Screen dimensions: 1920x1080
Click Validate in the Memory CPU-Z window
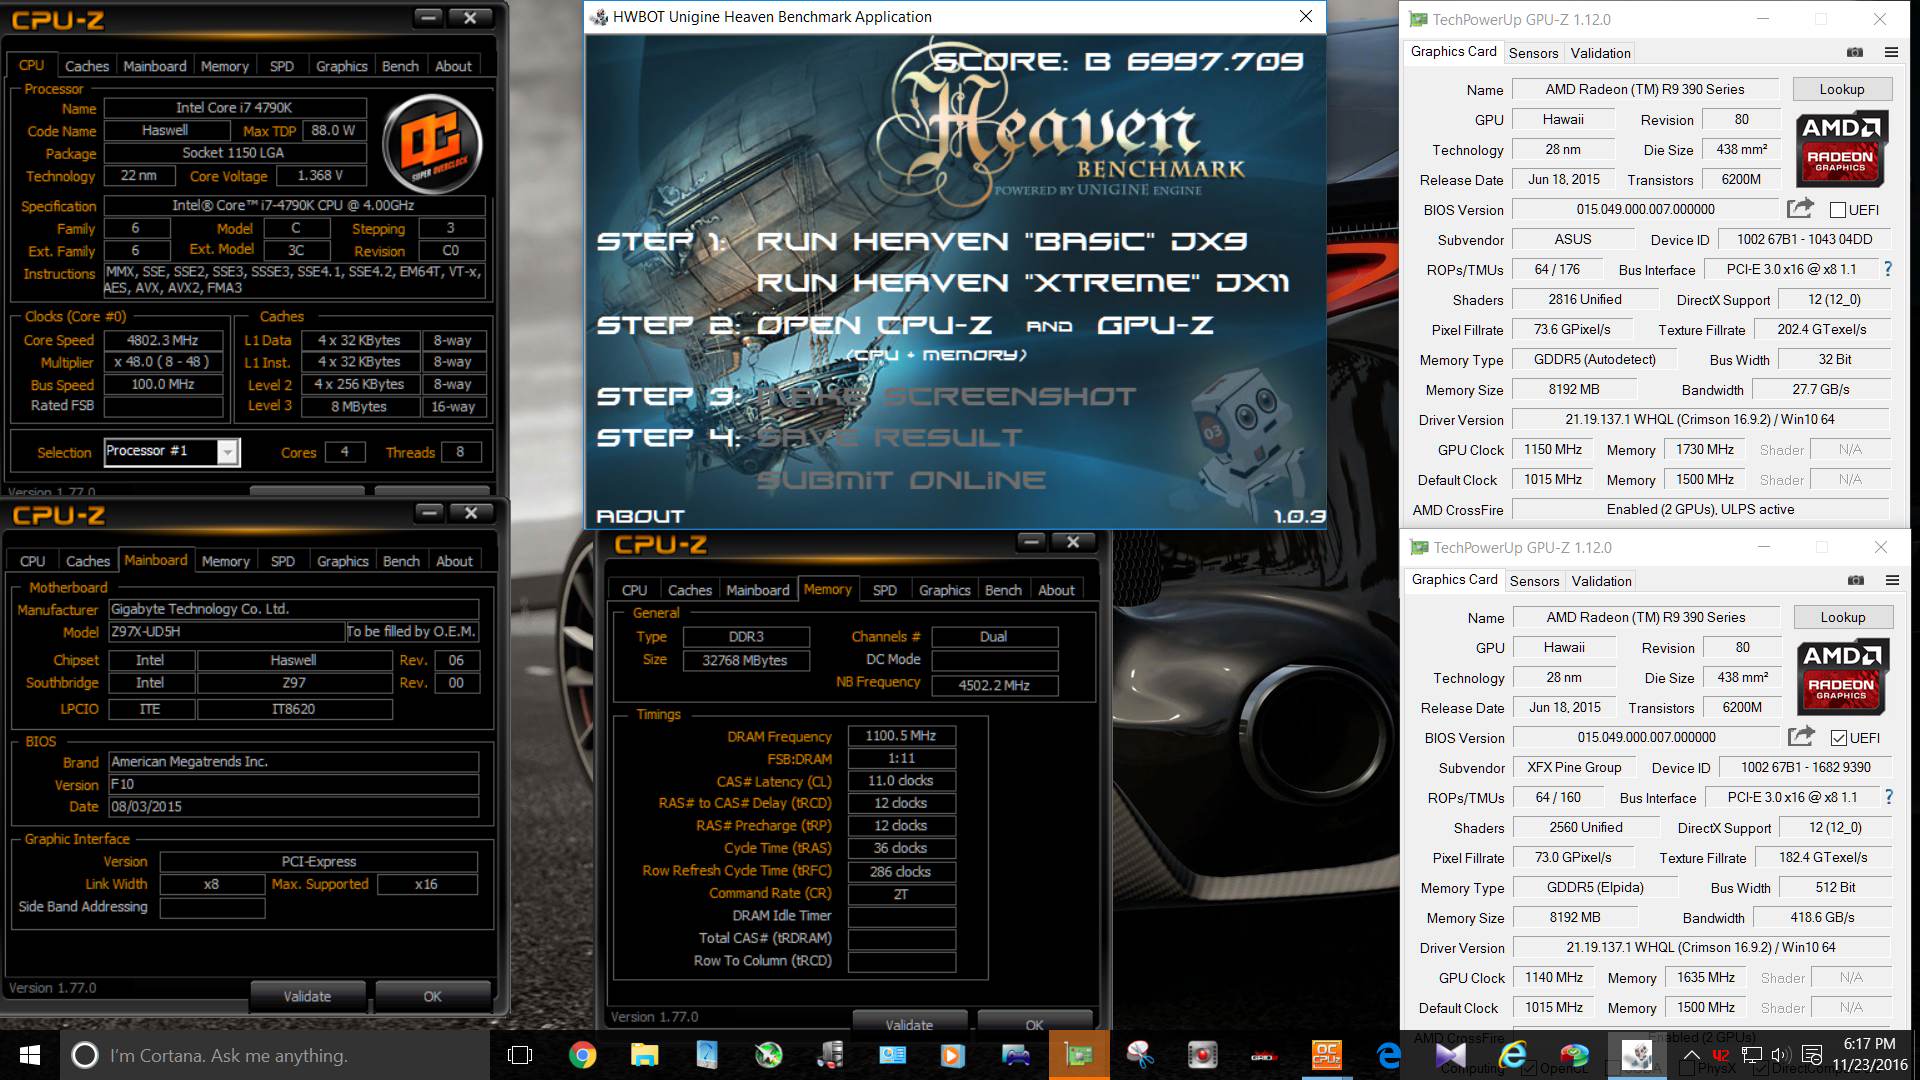pyautogui.click(x=909, y=1024)
